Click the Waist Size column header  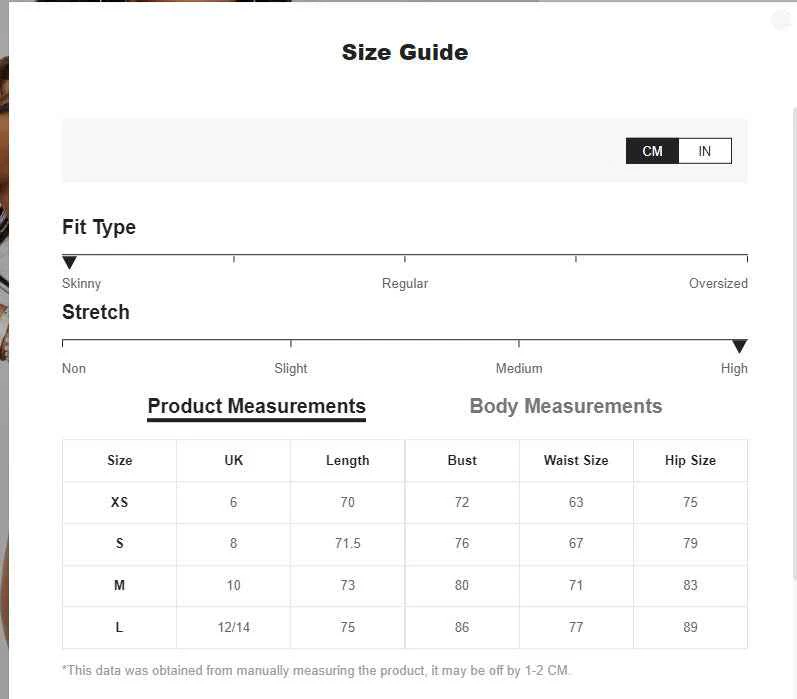point(576,461)
